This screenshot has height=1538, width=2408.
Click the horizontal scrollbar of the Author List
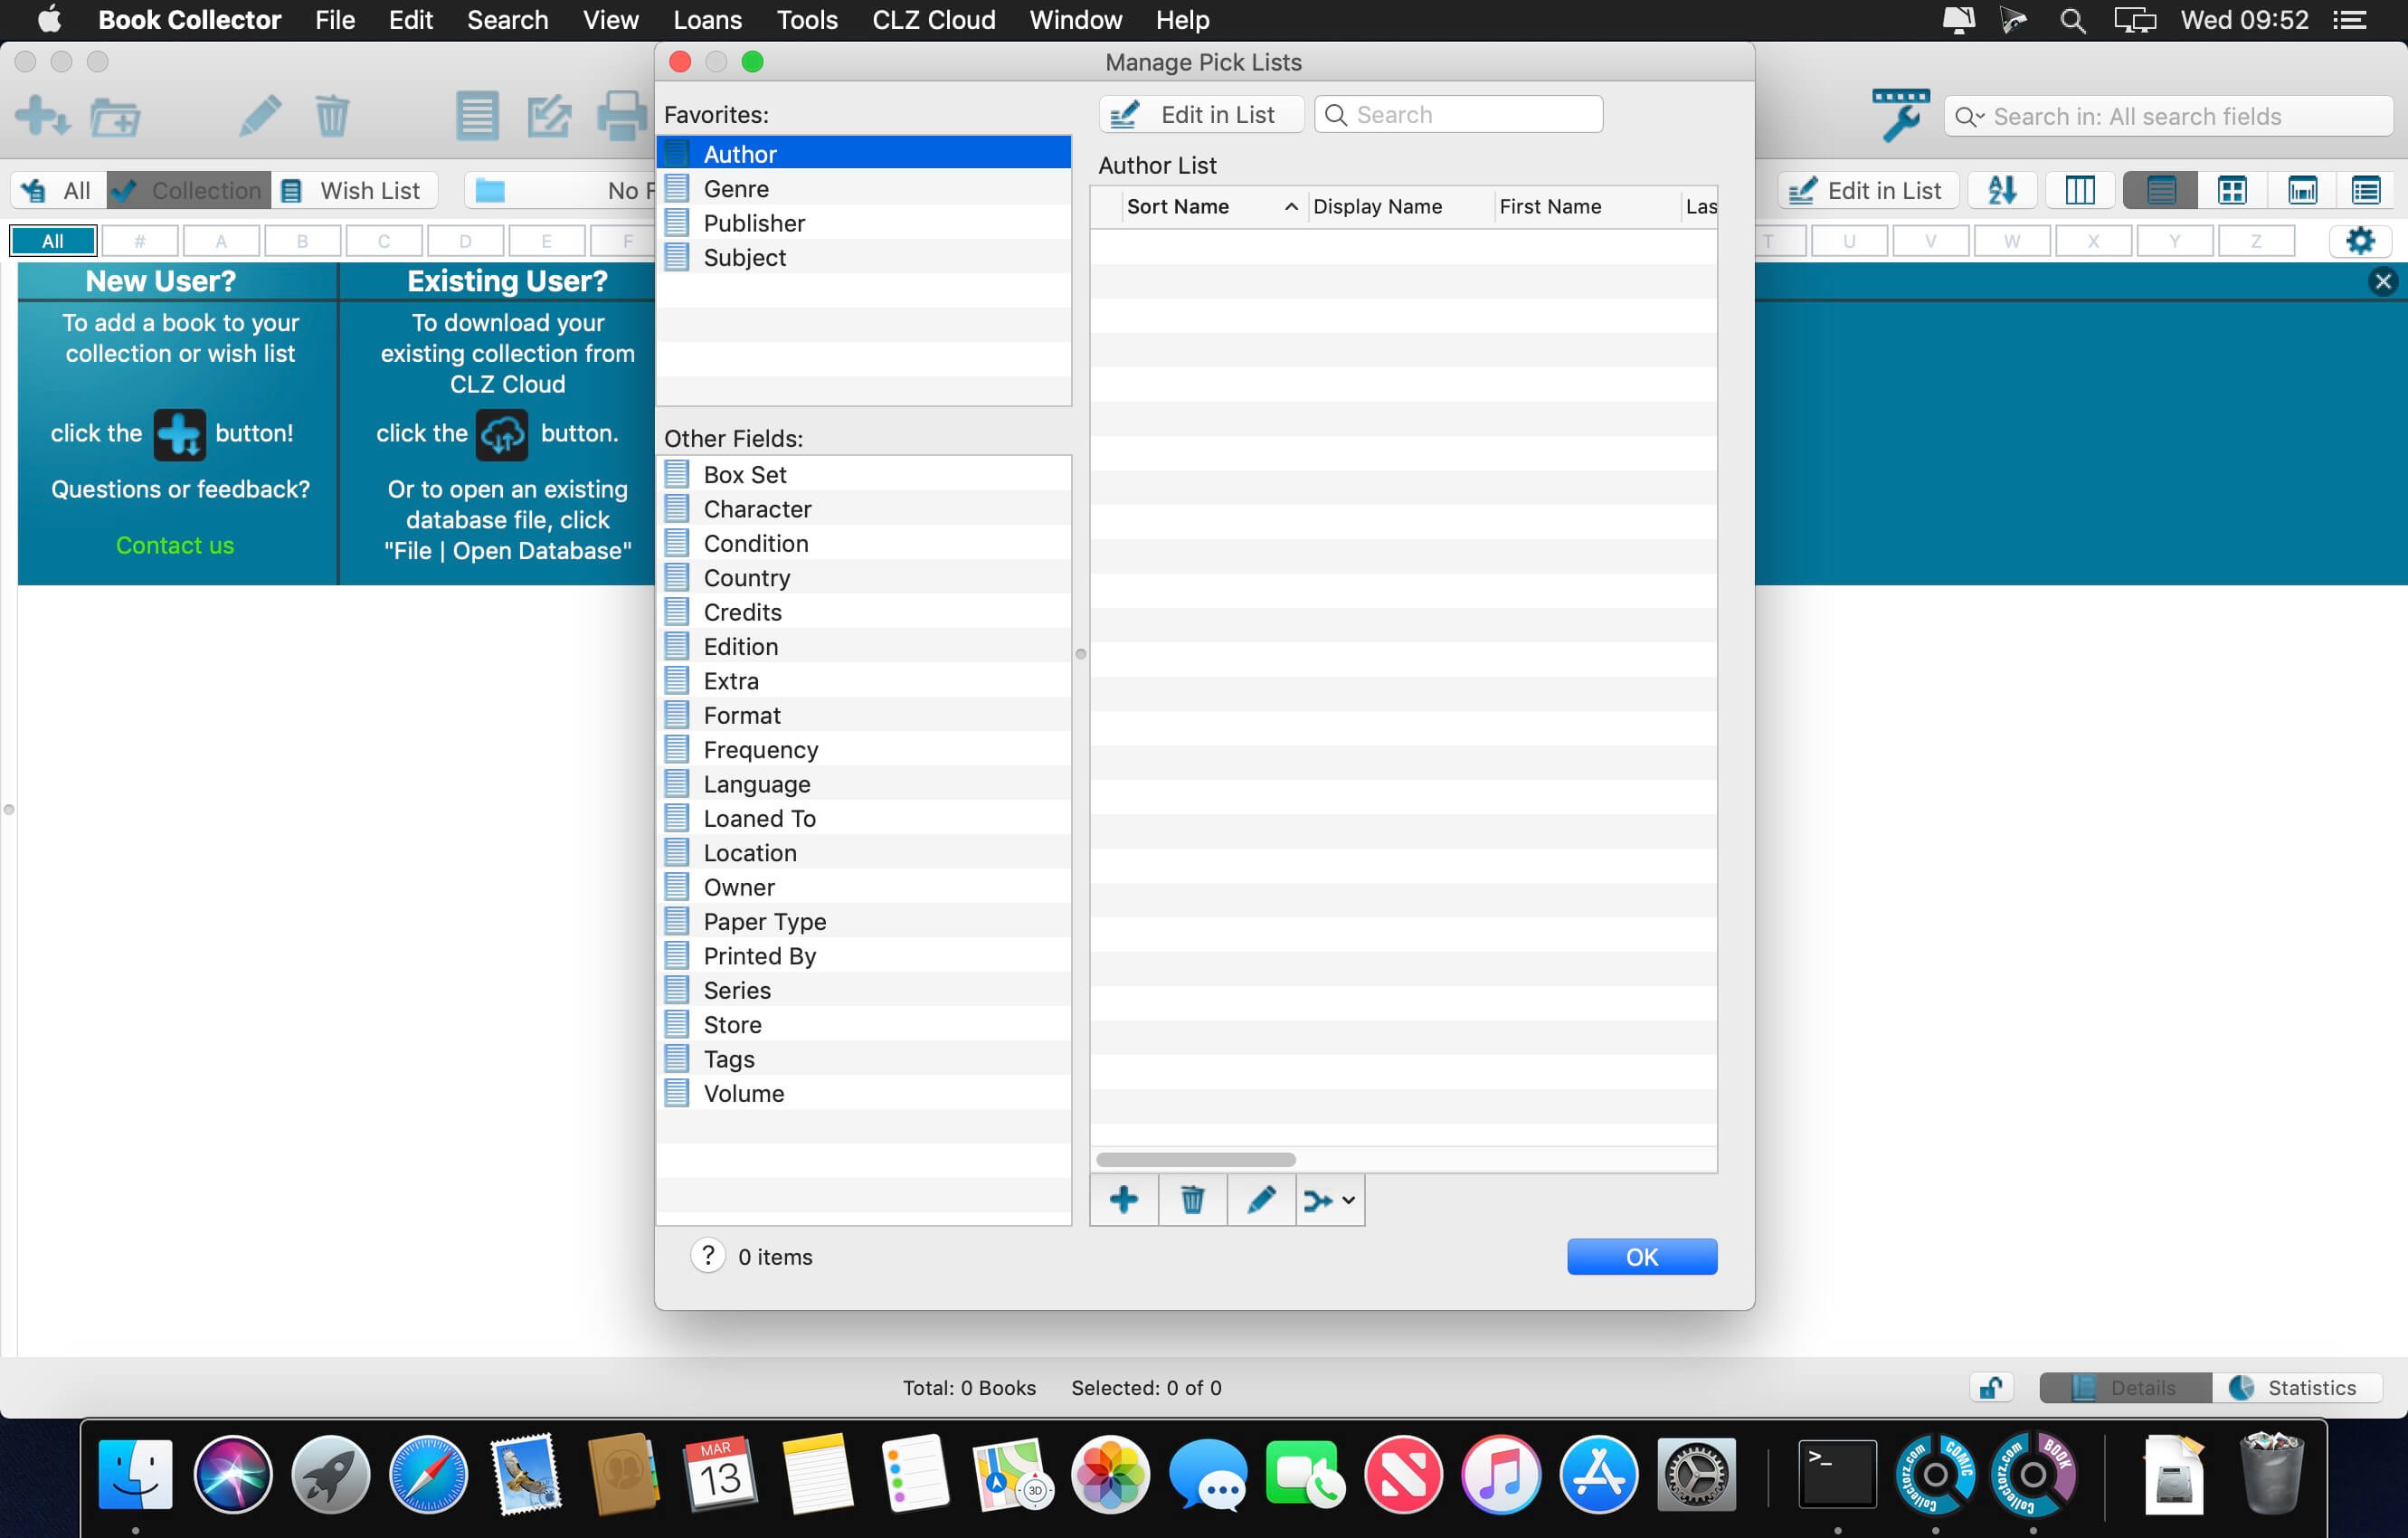(x=1195, y=1159)
